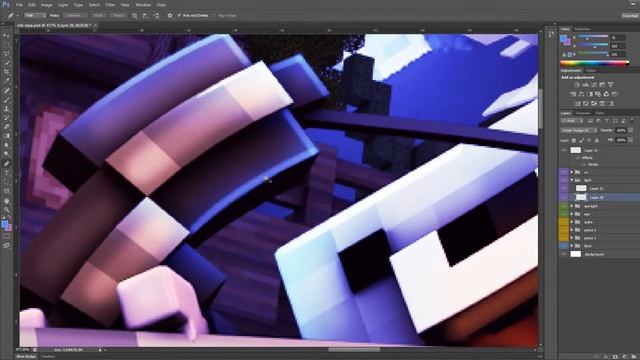This screenshot has width=640, height=360.
Task: Open the Image menu
Action: 47,5
